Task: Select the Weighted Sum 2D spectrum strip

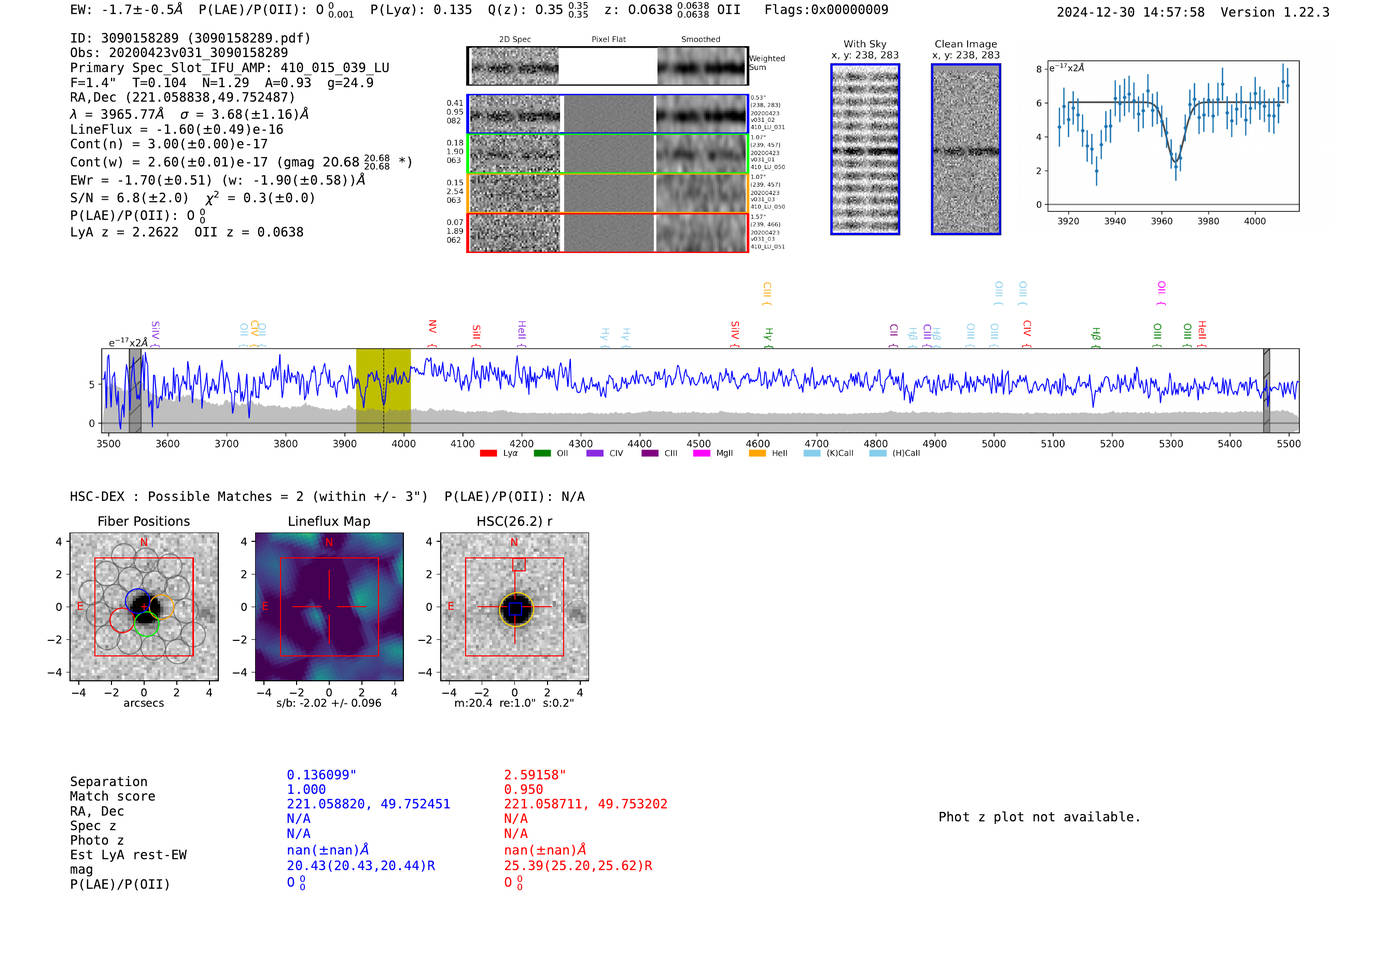Action: 607,67
